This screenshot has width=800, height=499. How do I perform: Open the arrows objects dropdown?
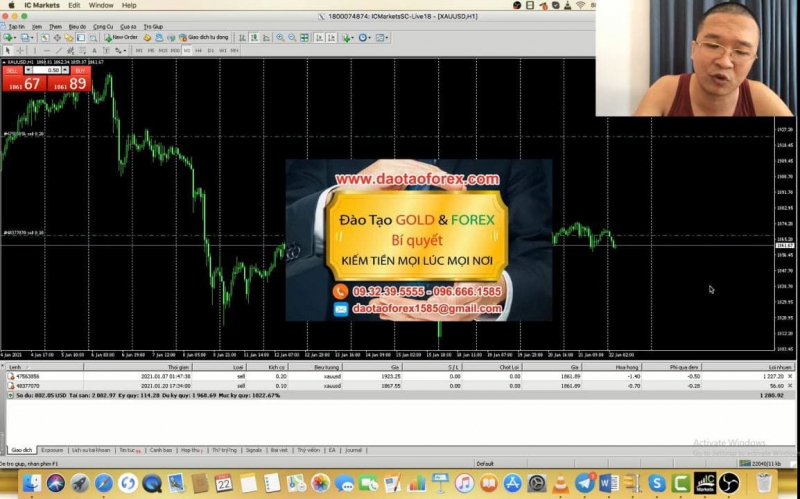pyautogui.click(x=120, y=51)
